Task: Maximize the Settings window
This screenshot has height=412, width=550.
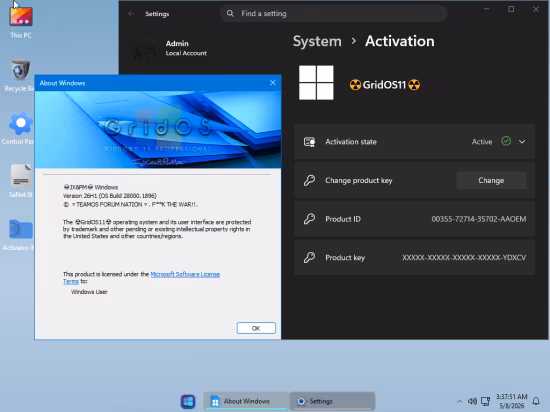Action: (511, 9)
